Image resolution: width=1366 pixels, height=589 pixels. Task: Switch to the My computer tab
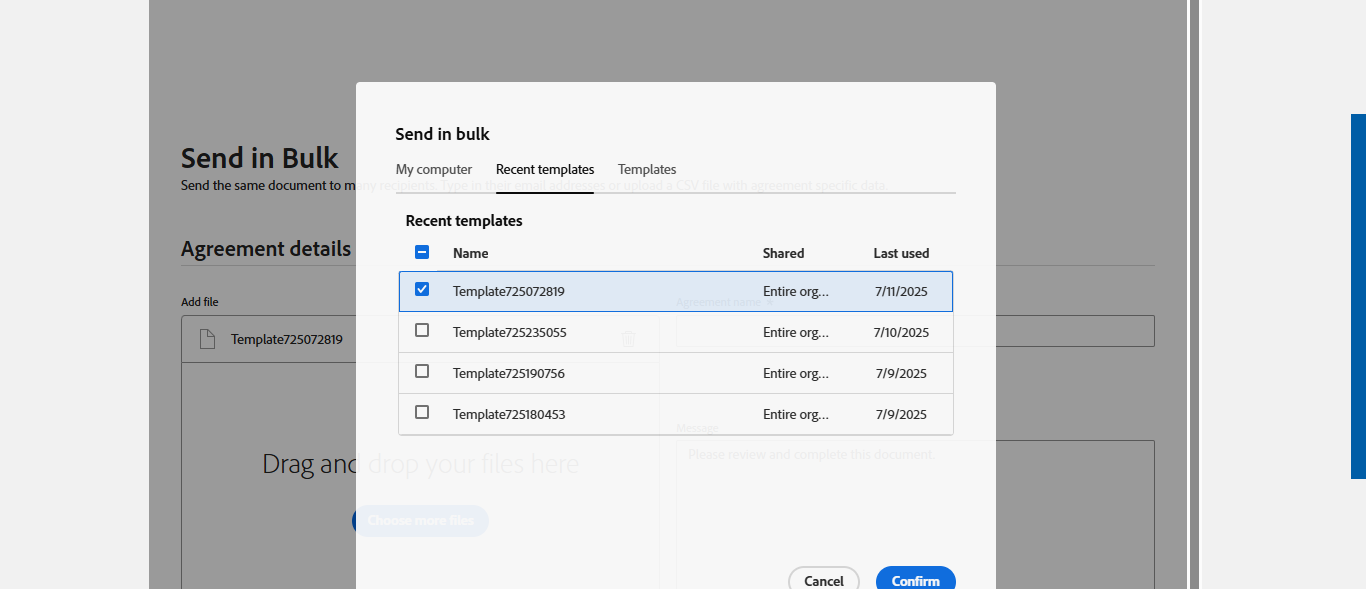click(434, 170)
